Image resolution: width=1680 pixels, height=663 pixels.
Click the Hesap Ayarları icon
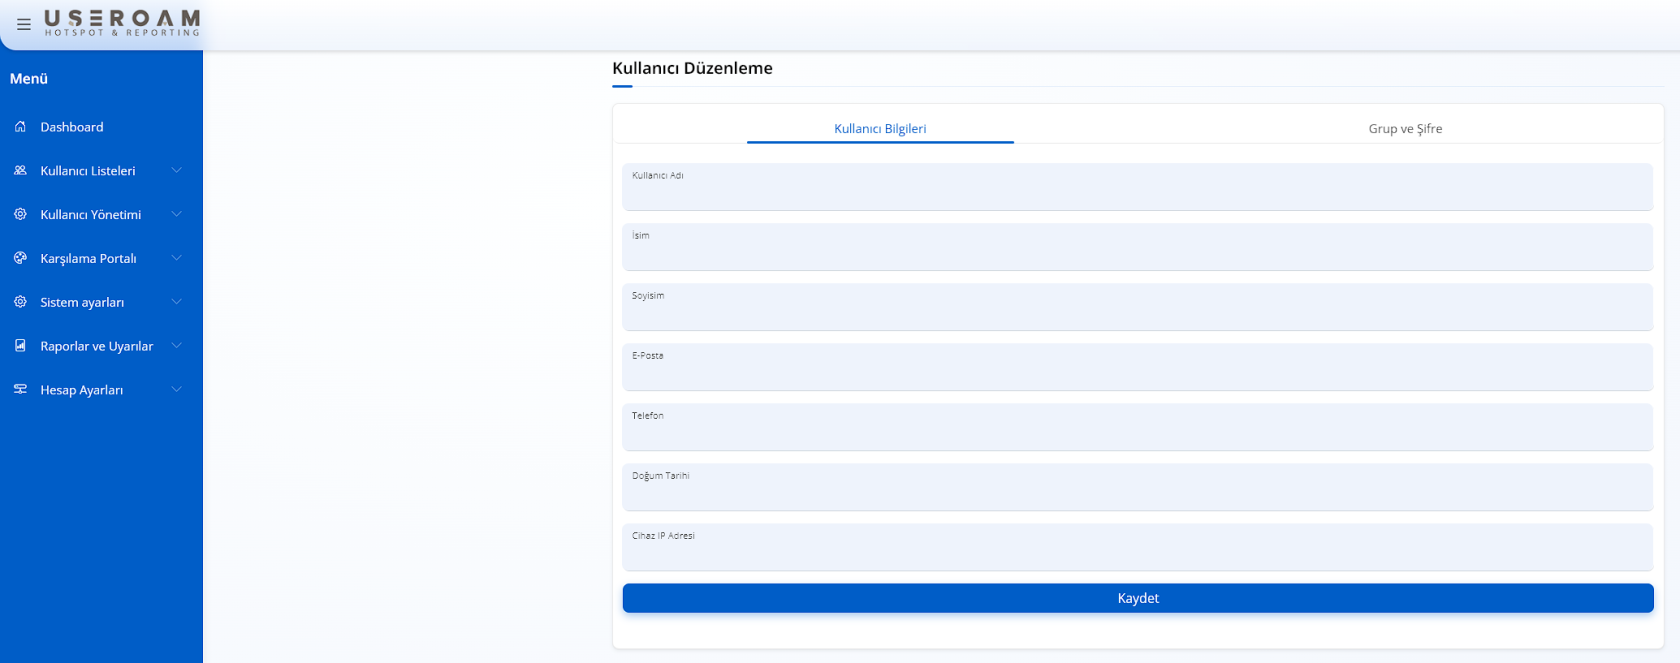coord(20,390)
